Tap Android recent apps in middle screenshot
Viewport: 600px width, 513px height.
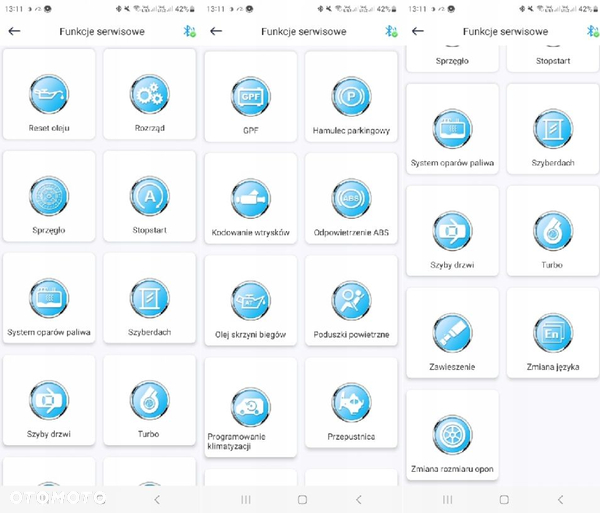coord(246,499)
